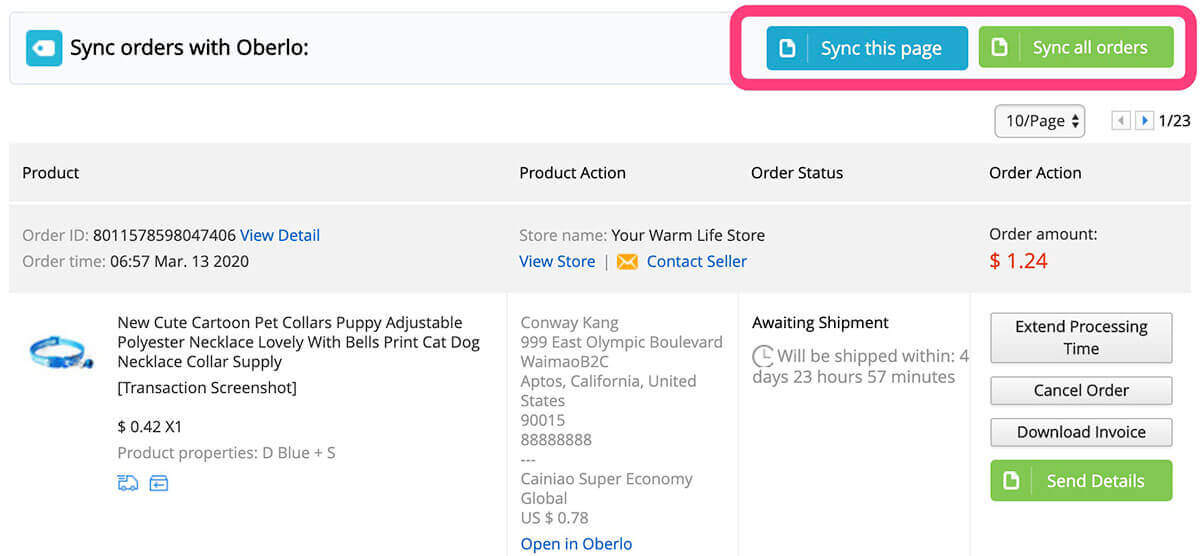The height and width of the screenshot is (556, 1200).
Task: Click the Product Action column header
Action: pyautogui.click(x=573, y=173)
